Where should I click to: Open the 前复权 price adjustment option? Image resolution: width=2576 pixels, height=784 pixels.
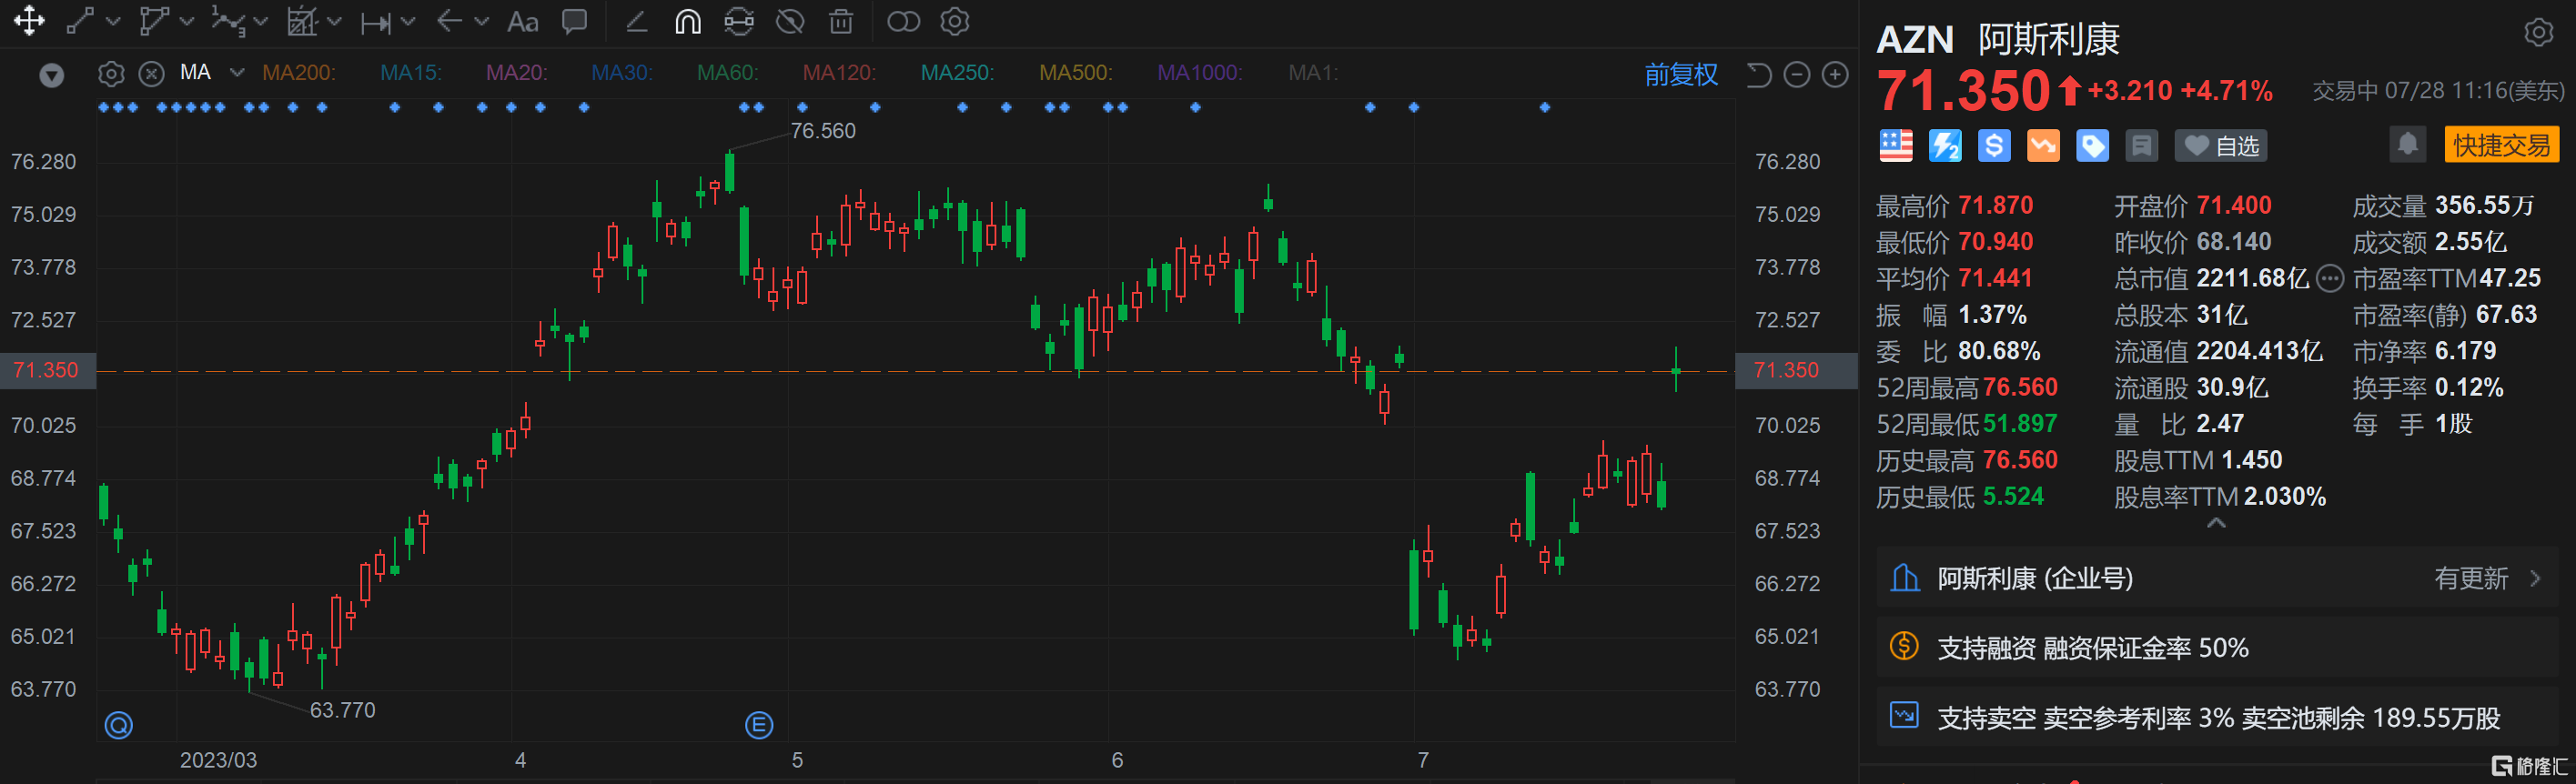1681,74
